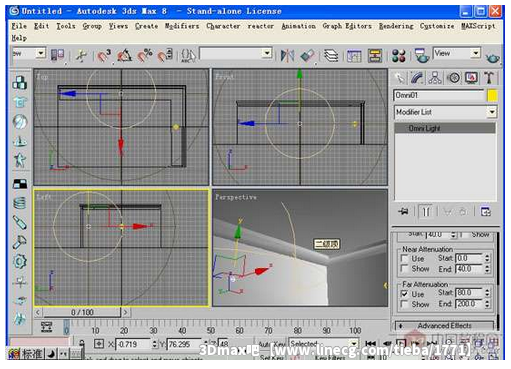Open the Material Editor four-spheres icon

[x=399, y=55]
